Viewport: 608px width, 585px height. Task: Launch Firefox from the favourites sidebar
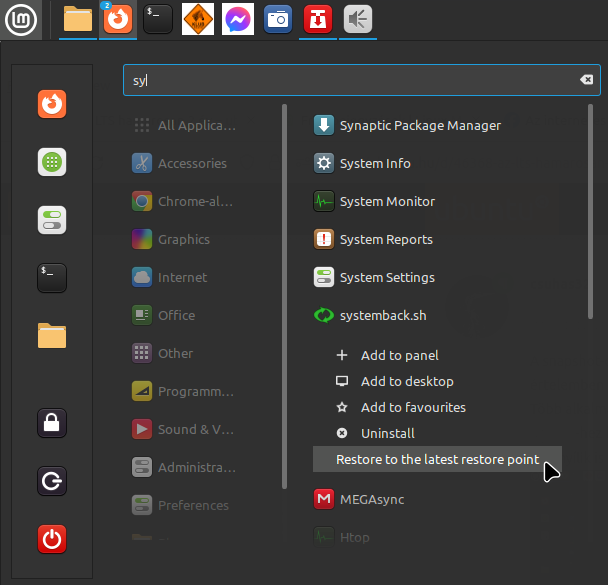[52, 104]
